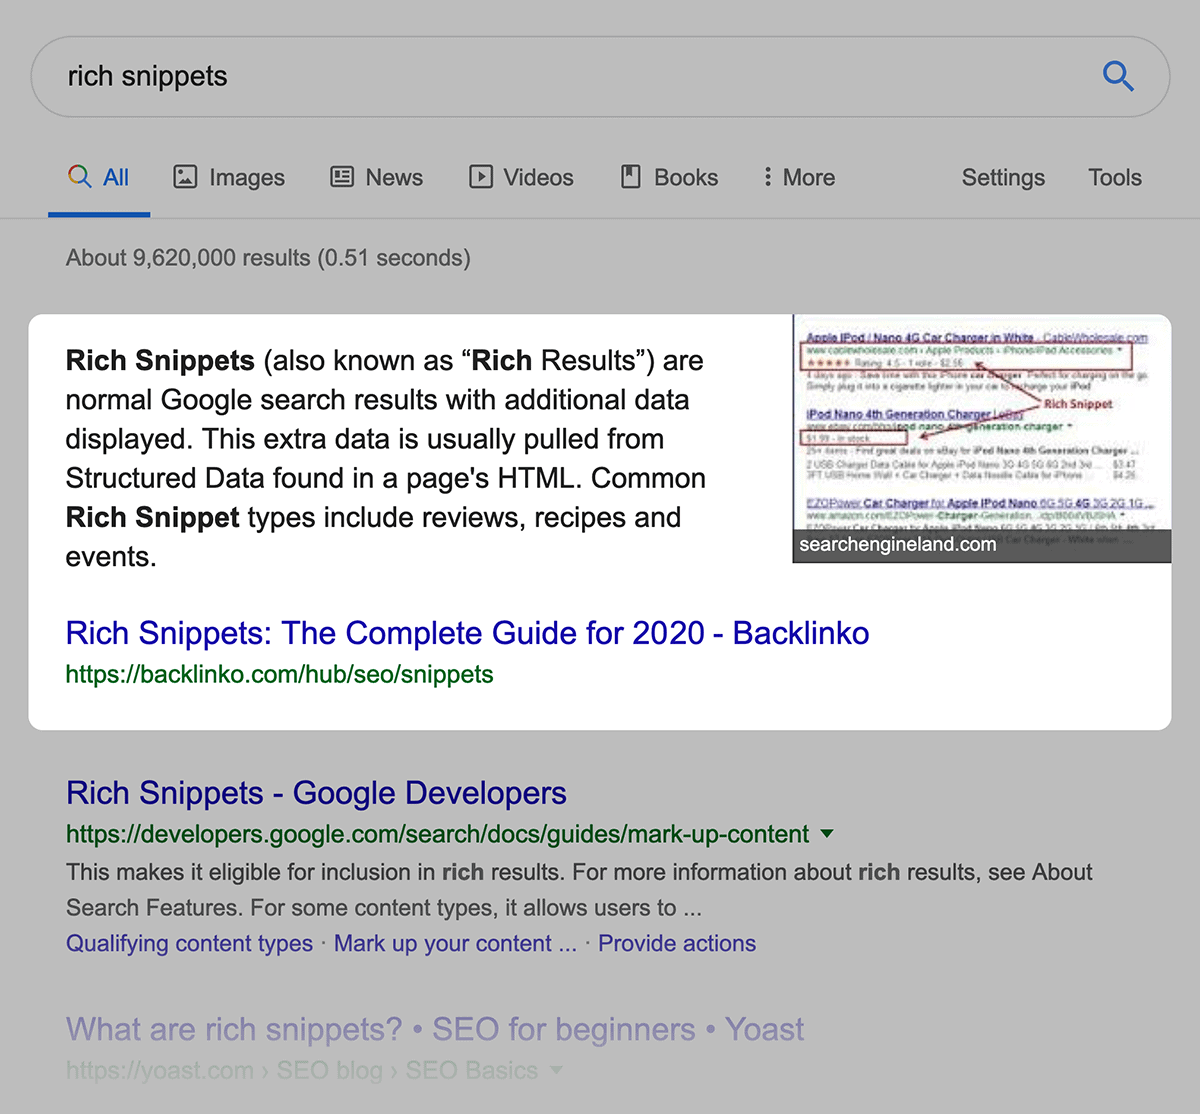The height and width of the screenshot is (1114, 1200).
Task: Expand the More menu
Action: 799,177
